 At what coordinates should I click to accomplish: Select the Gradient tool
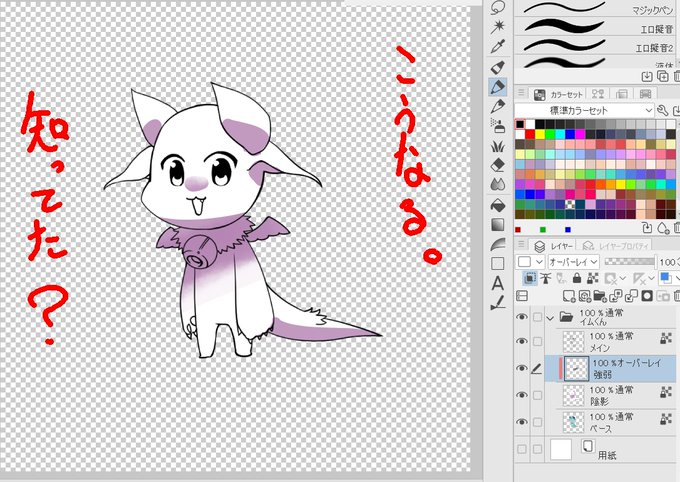click(x=498, y=224)
